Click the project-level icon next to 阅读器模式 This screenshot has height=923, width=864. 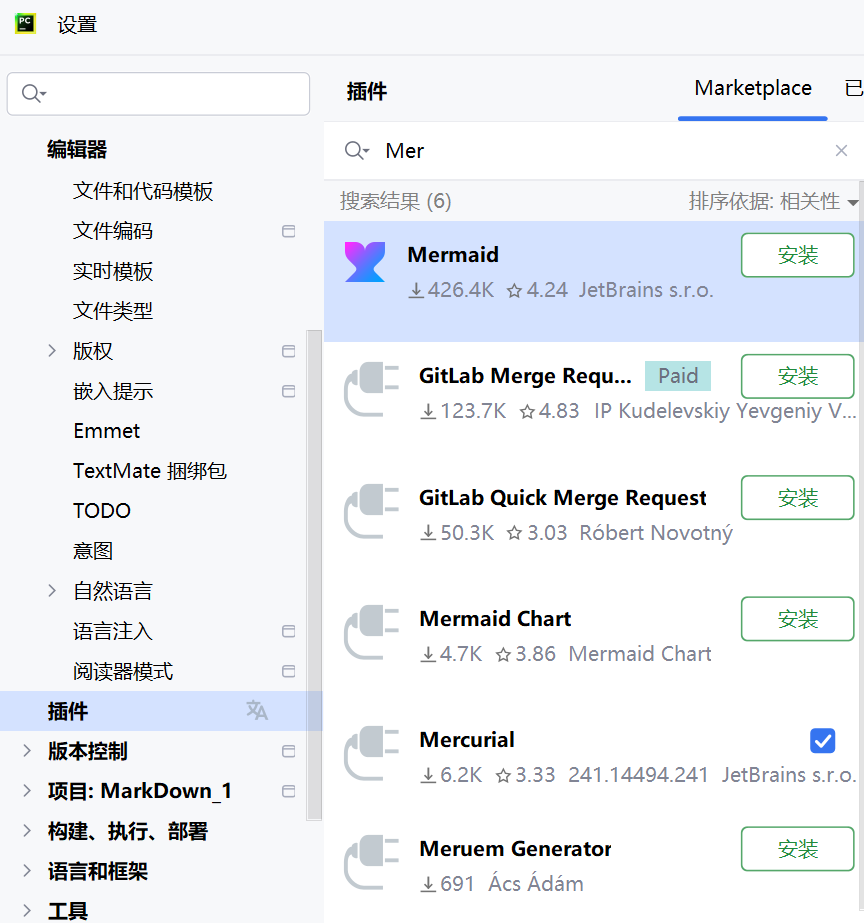click(x=288, y=672)
